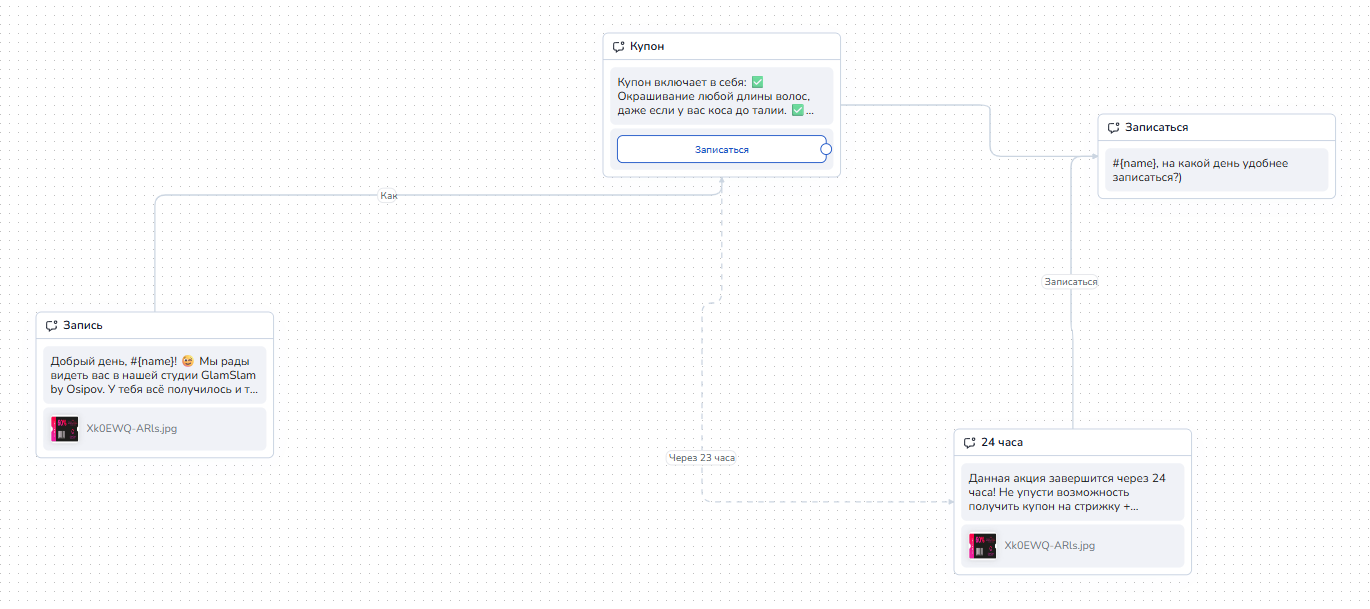Click the message icon in Купон header

619,47
